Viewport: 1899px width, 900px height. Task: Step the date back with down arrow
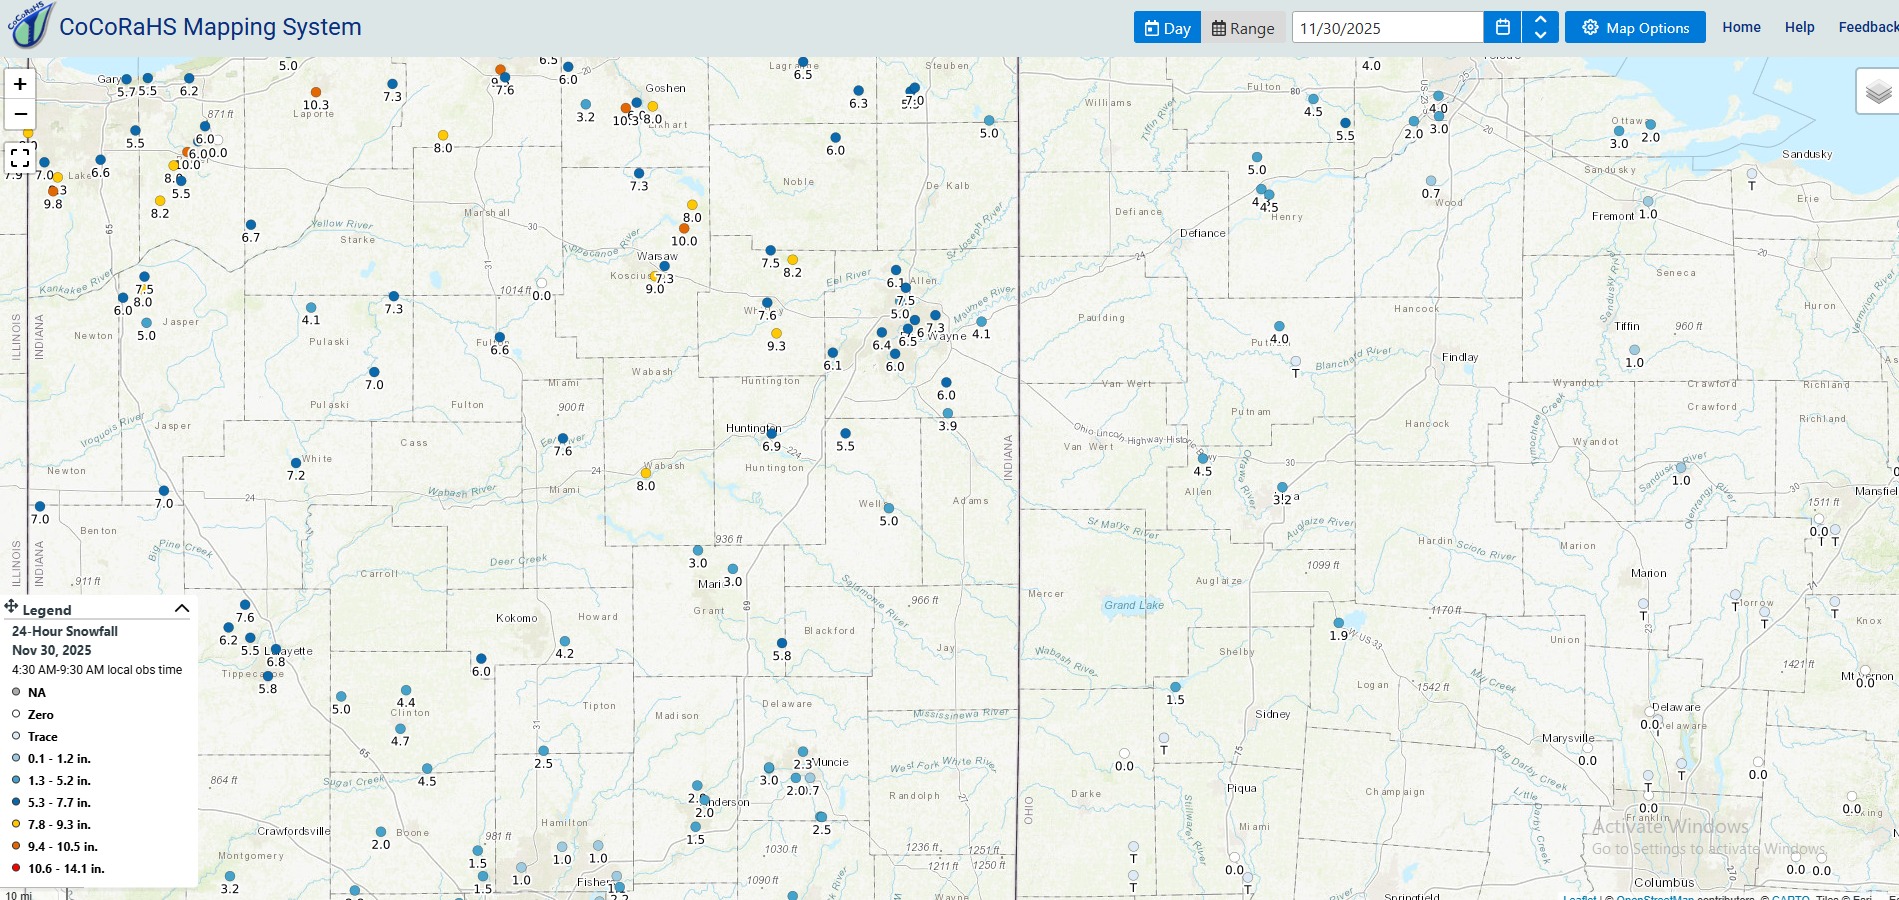(1540, 35)
